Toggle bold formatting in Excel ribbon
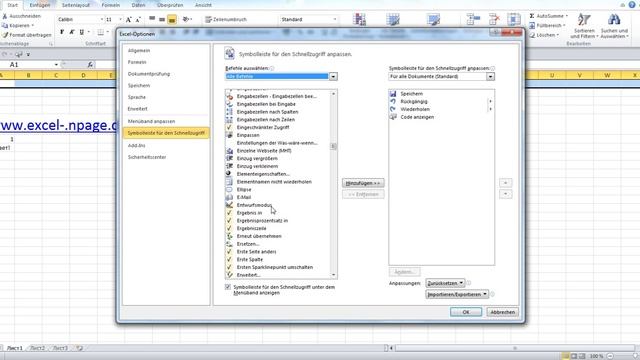640x360 pixels. point(62,32)
